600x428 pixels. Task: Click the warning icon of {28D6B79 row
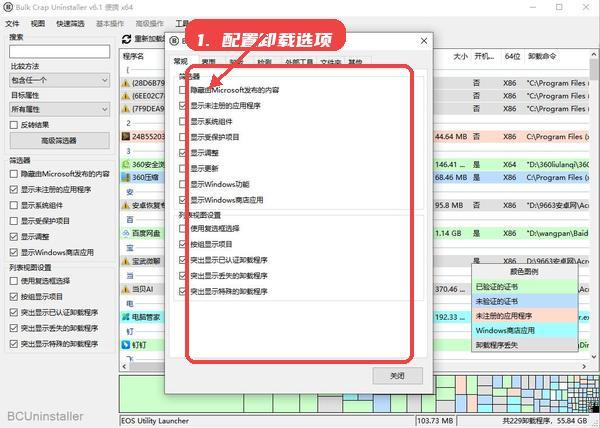(126, 83)
